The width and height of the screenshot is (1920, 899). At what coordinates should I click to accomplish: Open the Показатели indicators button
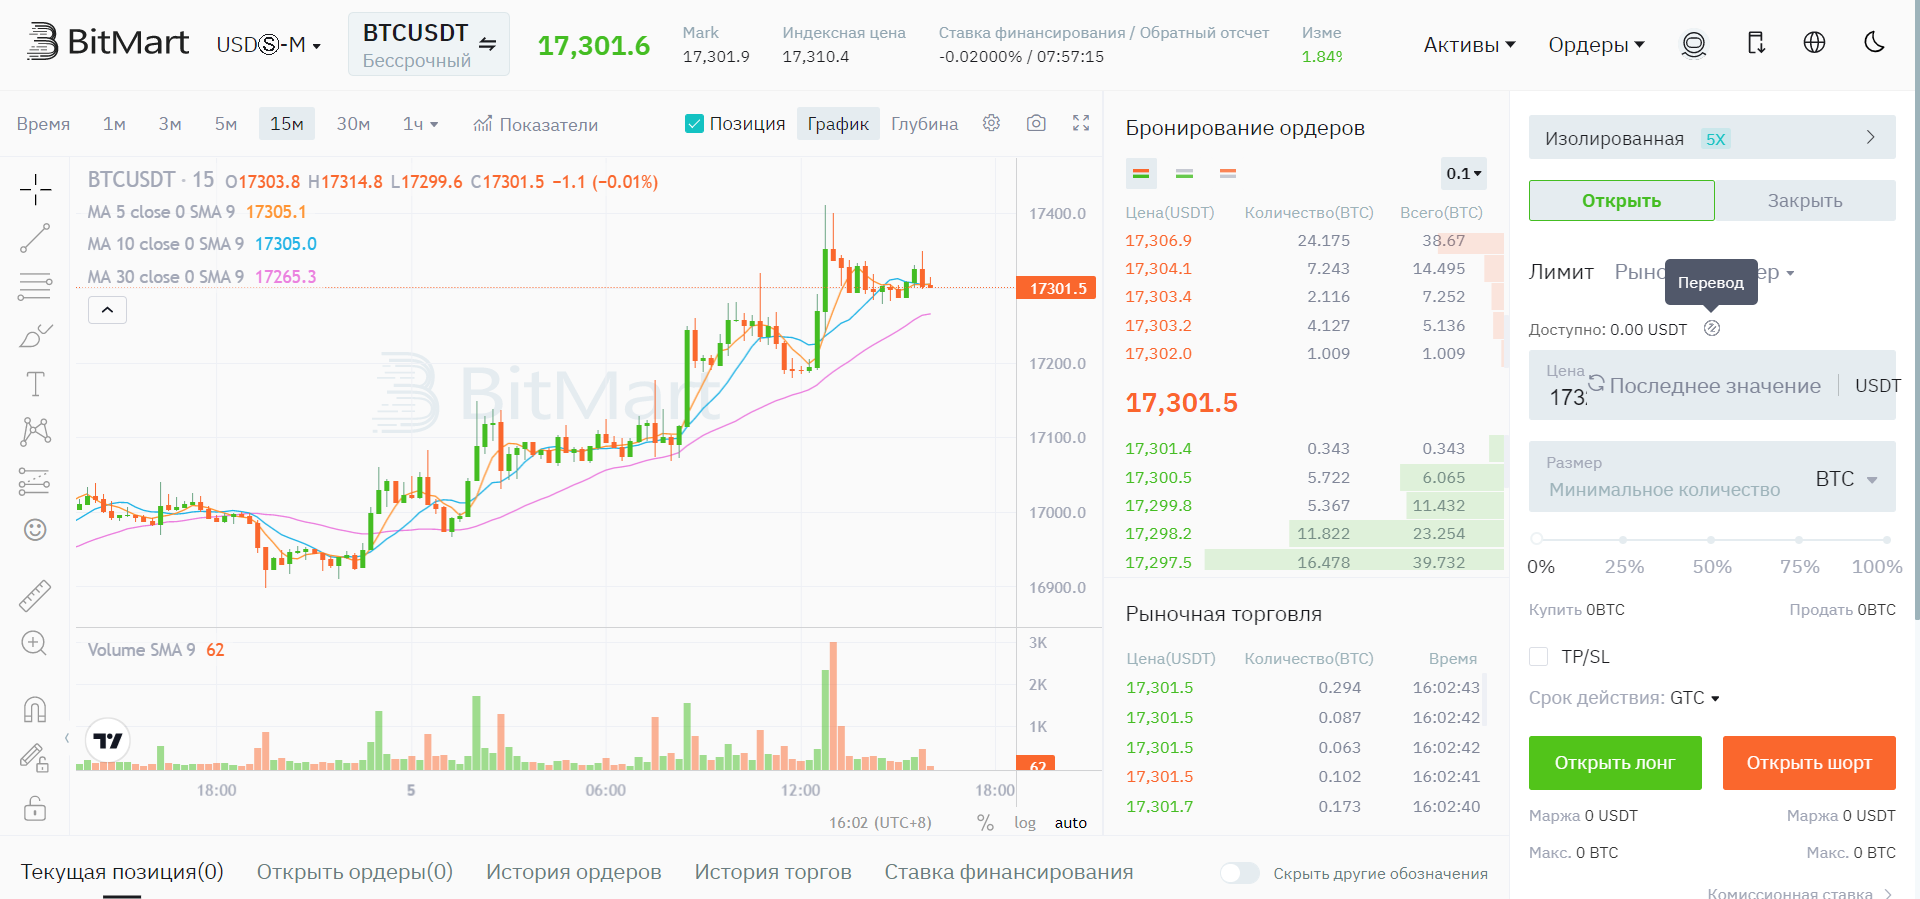coord(535,124)
